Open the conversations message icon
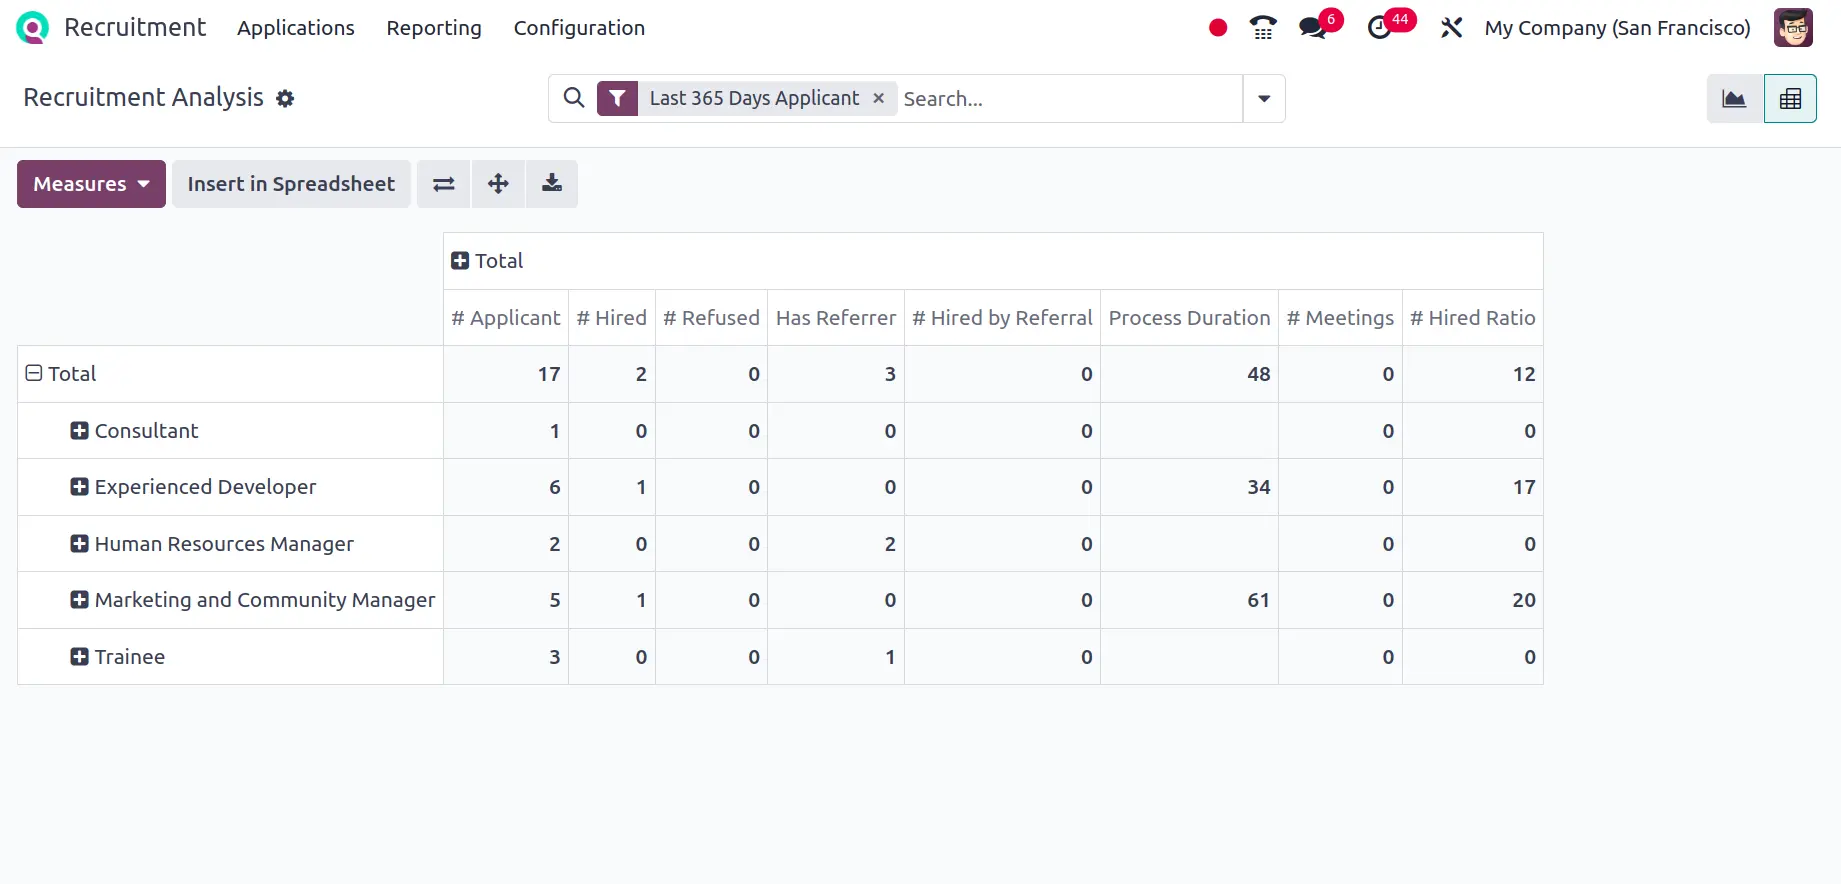Screen dimensions: 1841x884 (1313, 28)
